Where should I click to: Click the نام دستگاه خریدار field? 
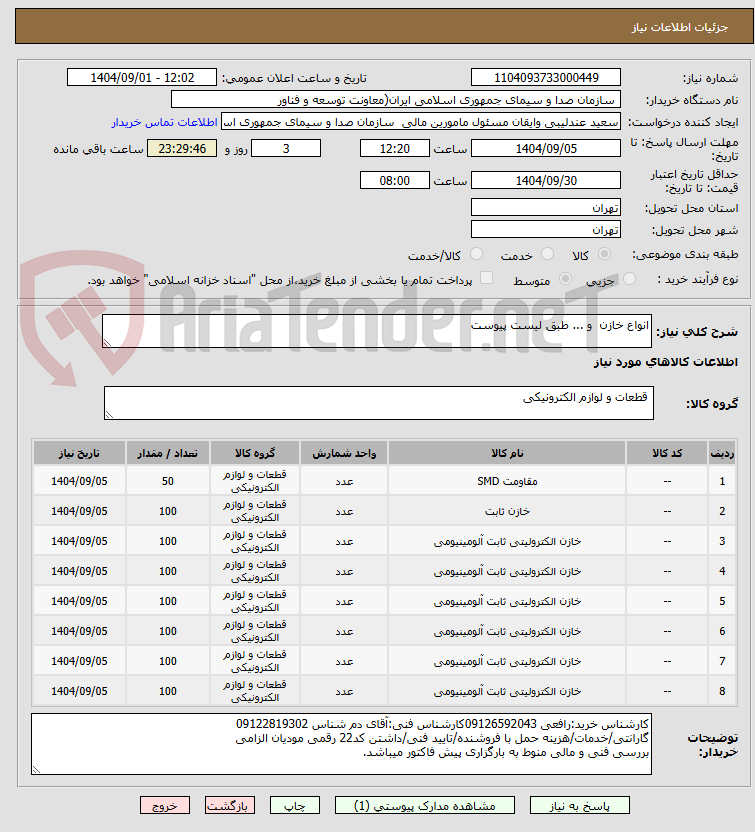pos(396,100)
